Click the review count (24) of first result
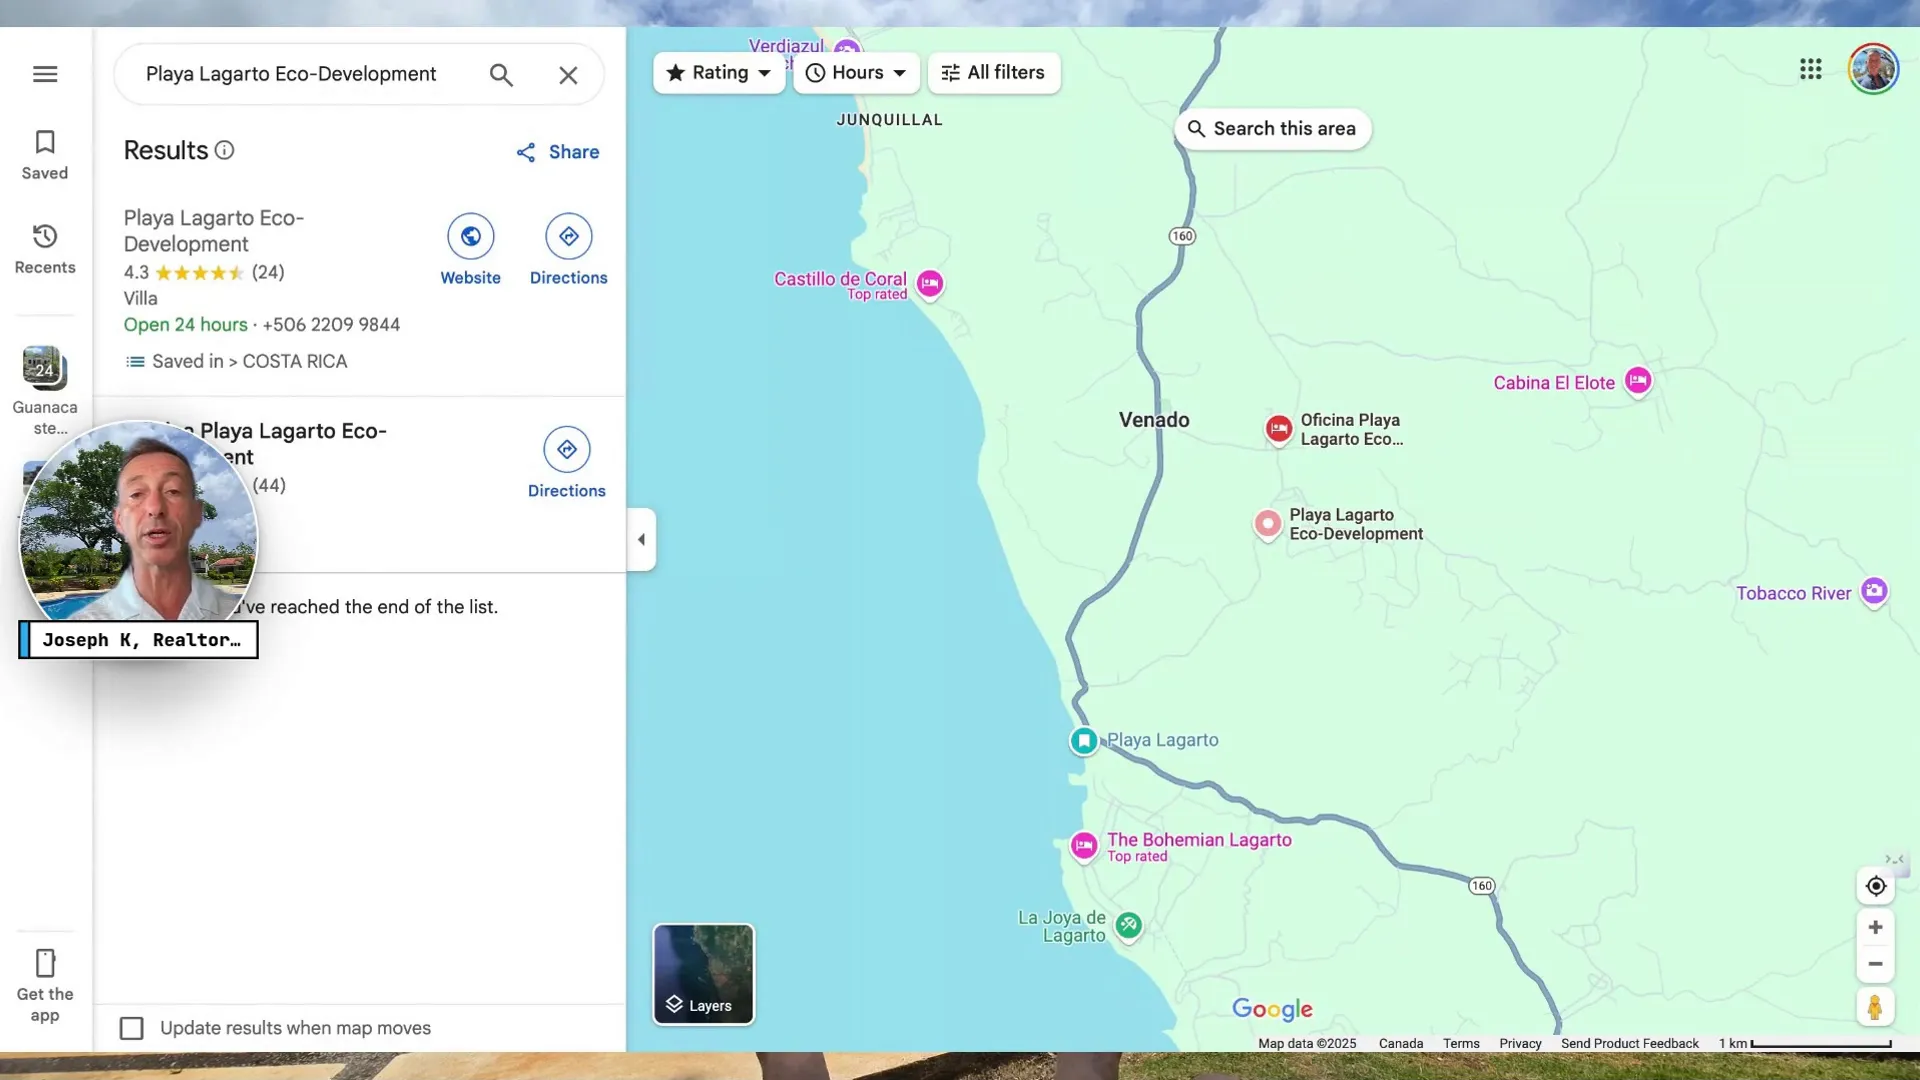The height and width of the screenshot is (1080, 1920). click(x=268, y=272)
